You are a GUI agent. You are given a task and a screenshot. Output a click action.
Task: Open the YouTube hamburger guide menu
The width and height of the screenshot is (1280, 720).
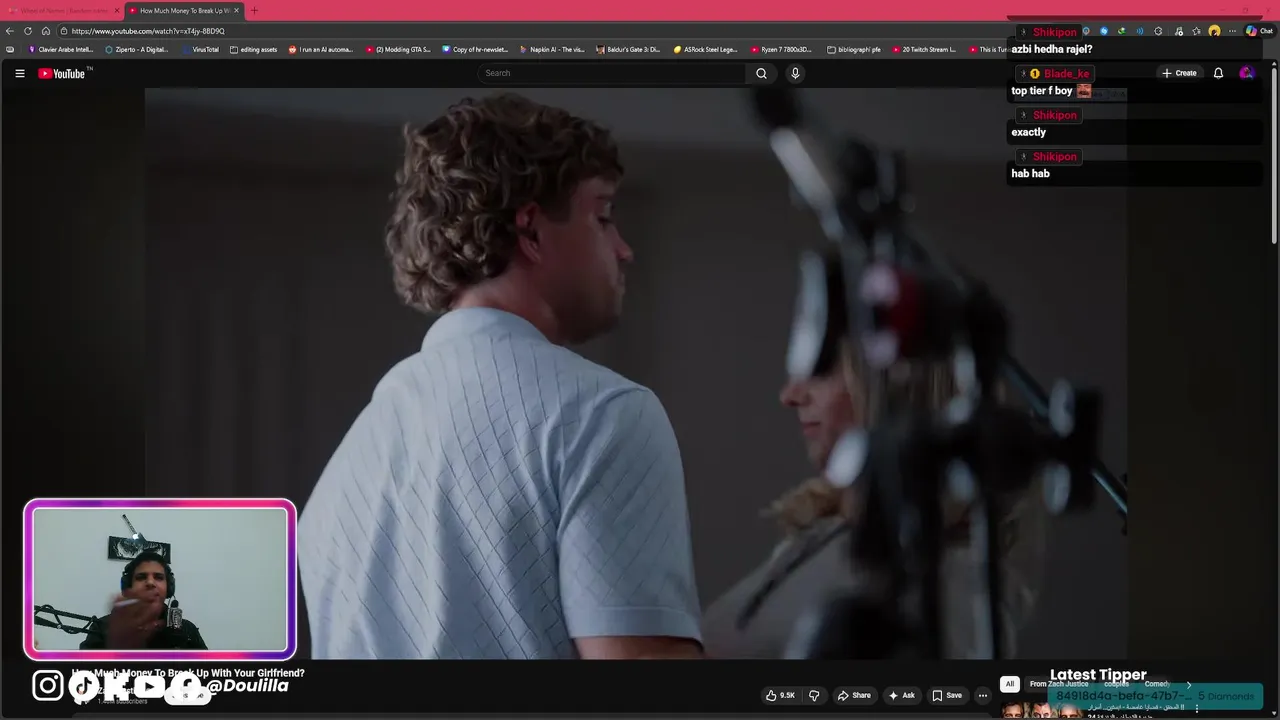[x=19, y=73]
